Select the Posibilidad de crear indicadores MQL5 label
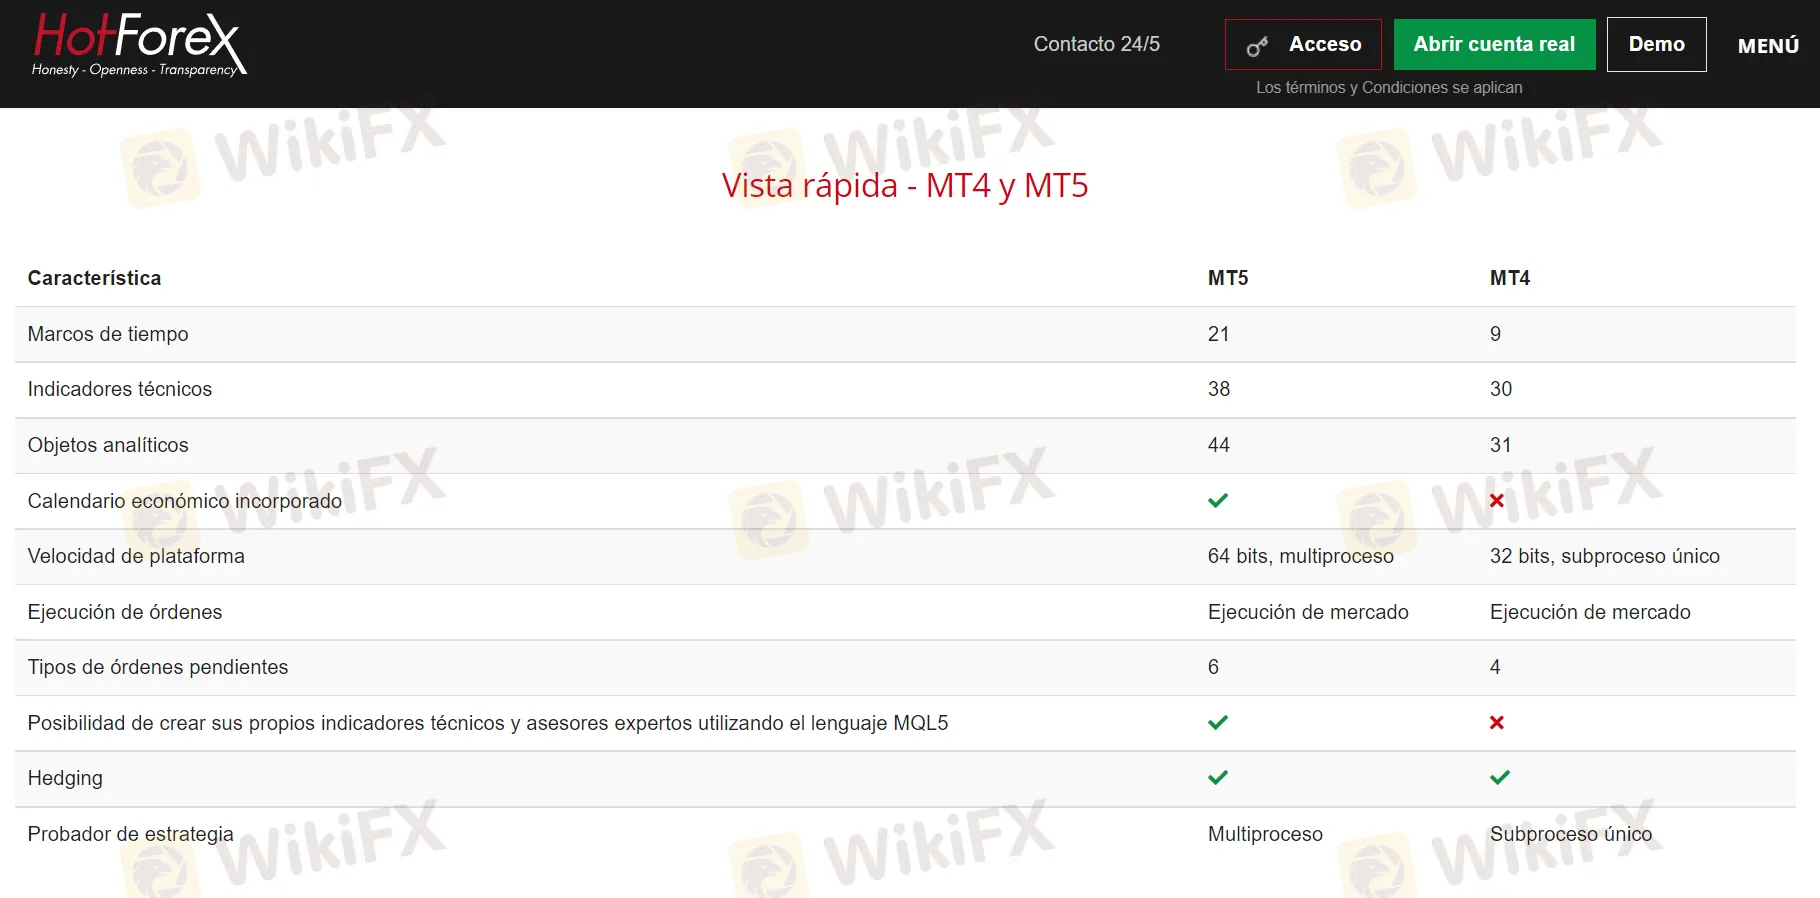The height and width of the screenshot is (898, 1820). coord(488,723)
